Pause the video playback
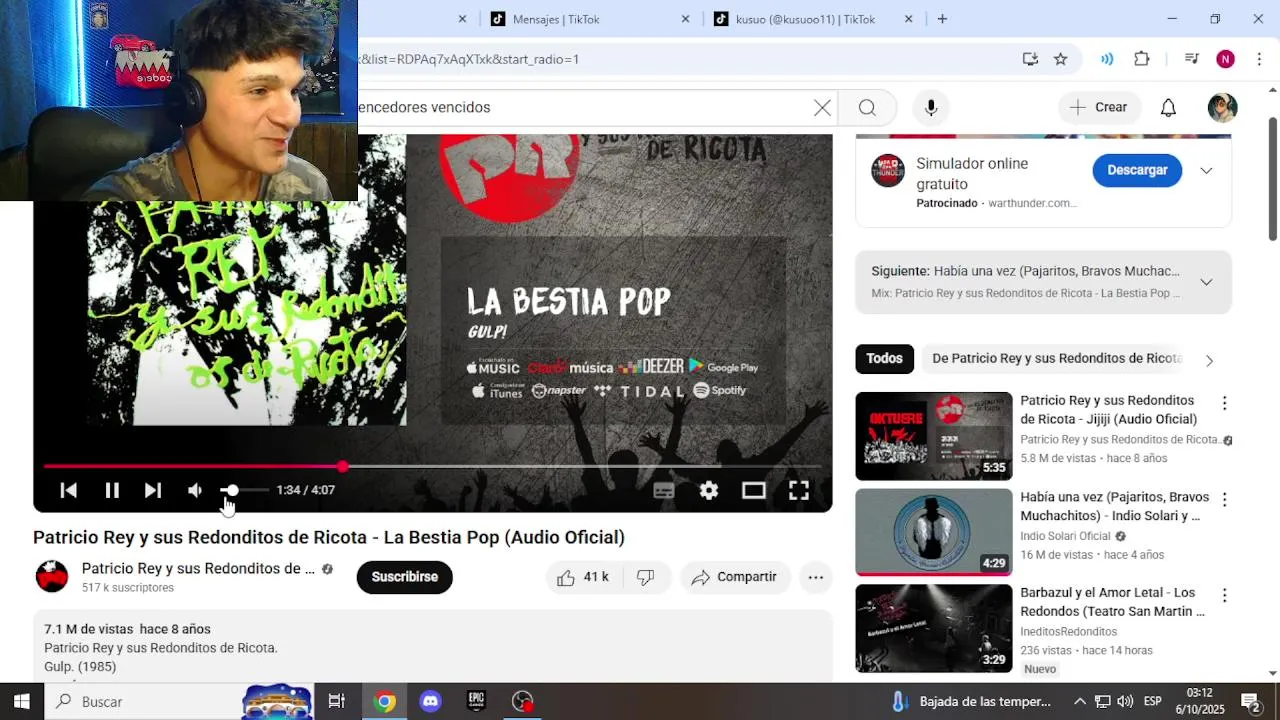The height and width of the screenshot is (720, 1280). [x=112, y=490]
